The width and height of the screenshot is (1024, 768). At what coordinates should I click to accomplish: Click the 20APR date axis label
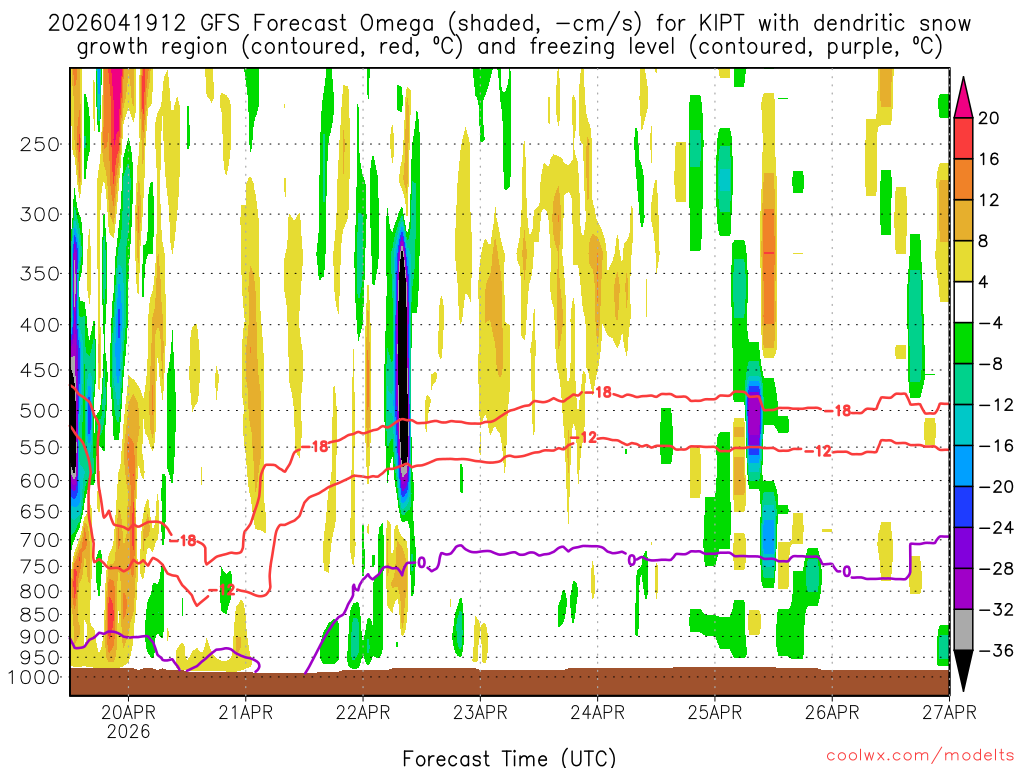pos(129,712)
